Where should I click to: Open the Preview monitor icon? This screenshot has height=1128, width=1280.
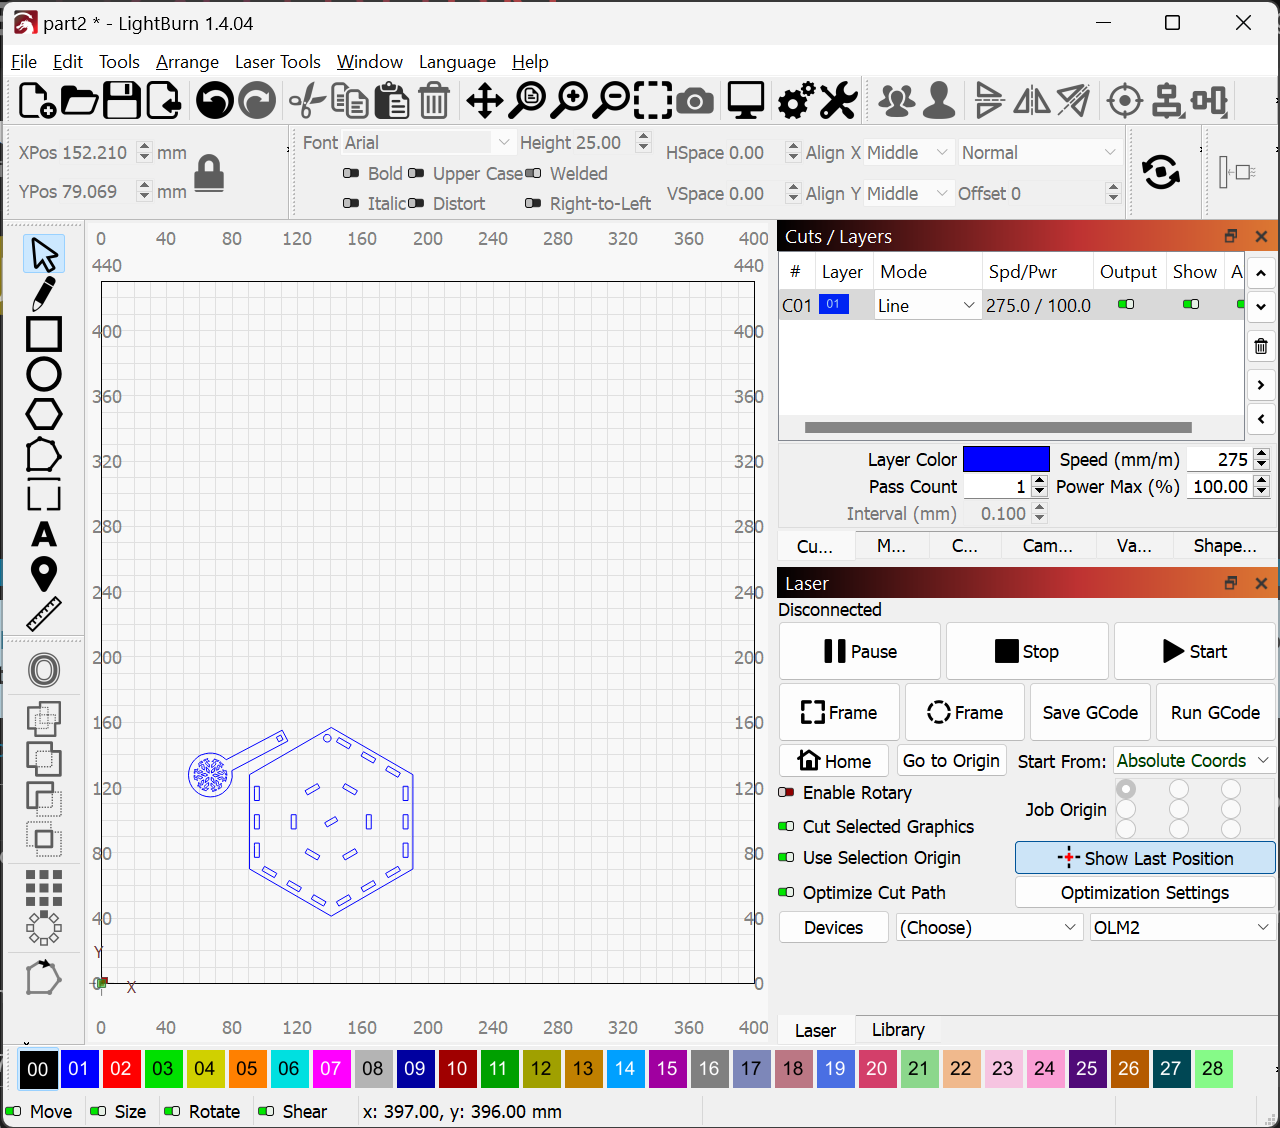[x=746, y=101]
